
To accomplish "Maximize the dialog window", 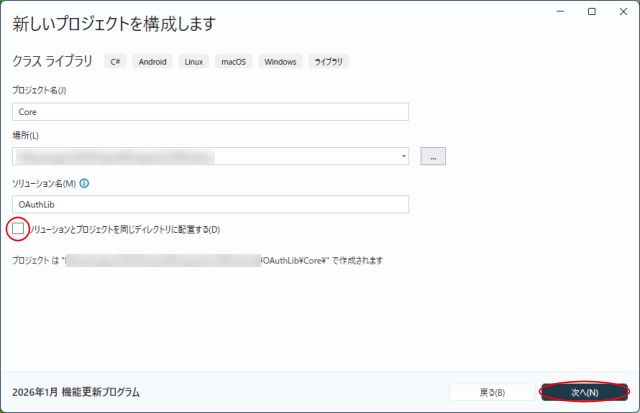I will click(591, 11).
